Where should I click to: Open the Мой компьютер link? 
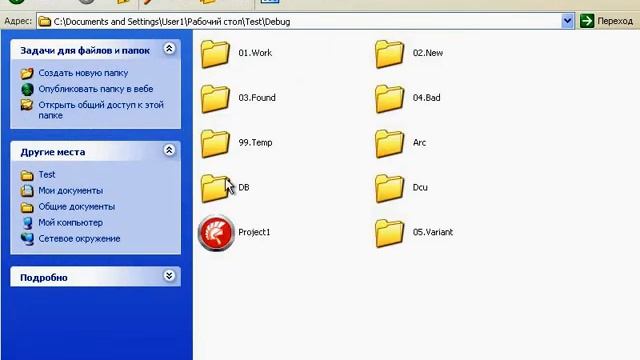coord(71,222)
